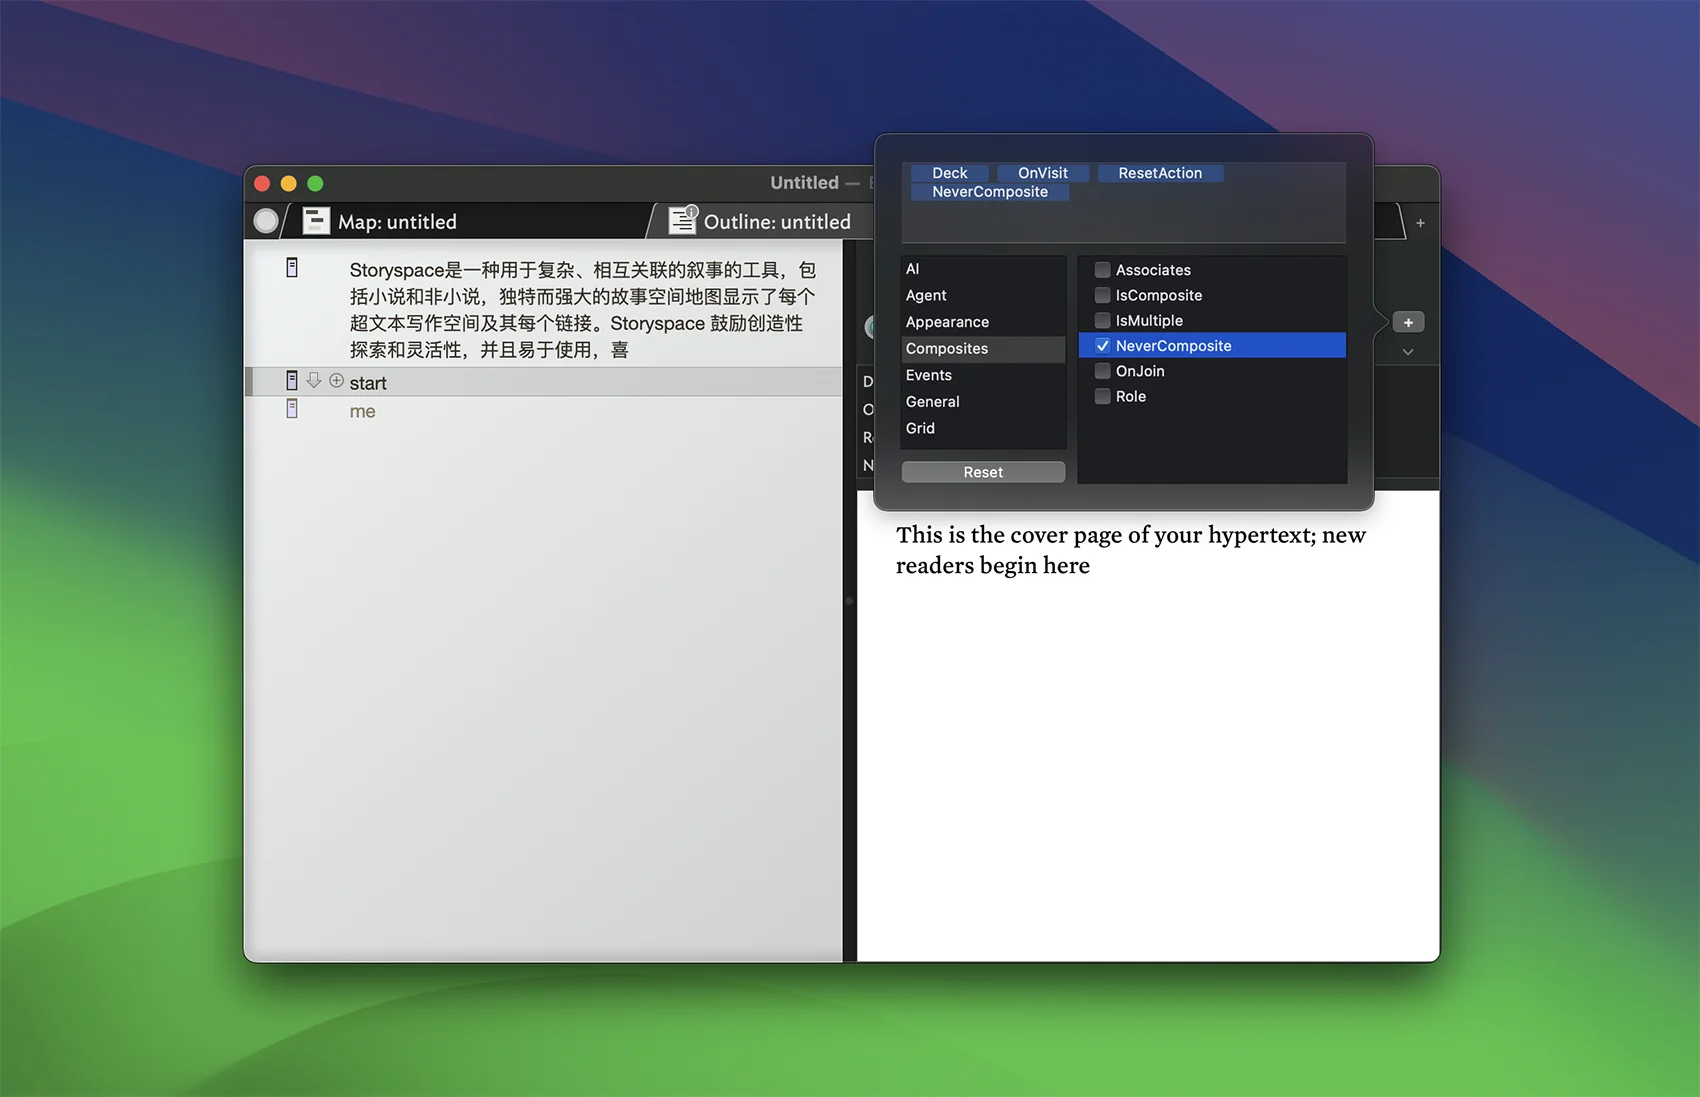Image resolution: width=1700 pixels, height=1097 pixels.
Task: Click the note icon next to me
Action: [x=292, y=409]
